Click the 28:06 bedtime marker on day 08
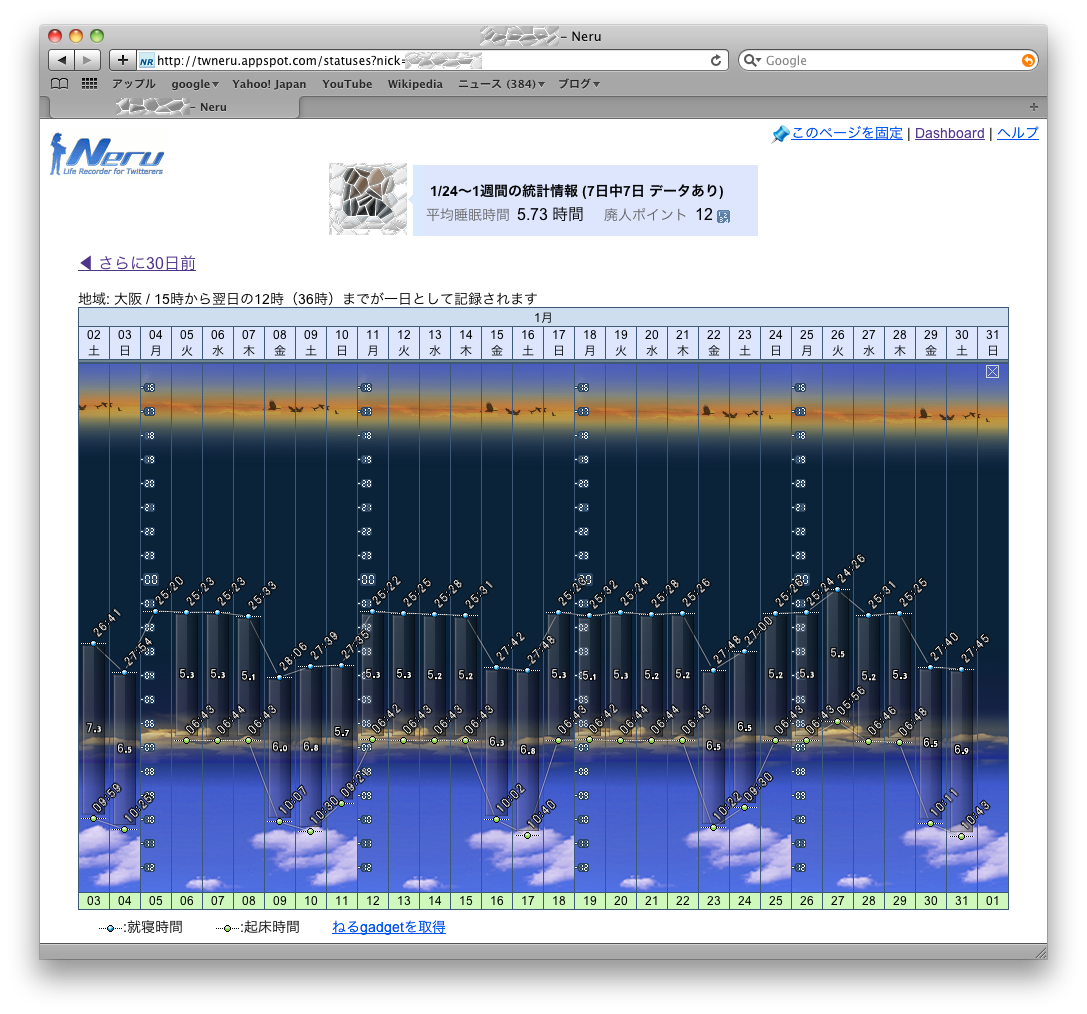Screen dimensions: 1087x1014 [x=279, y=677]
